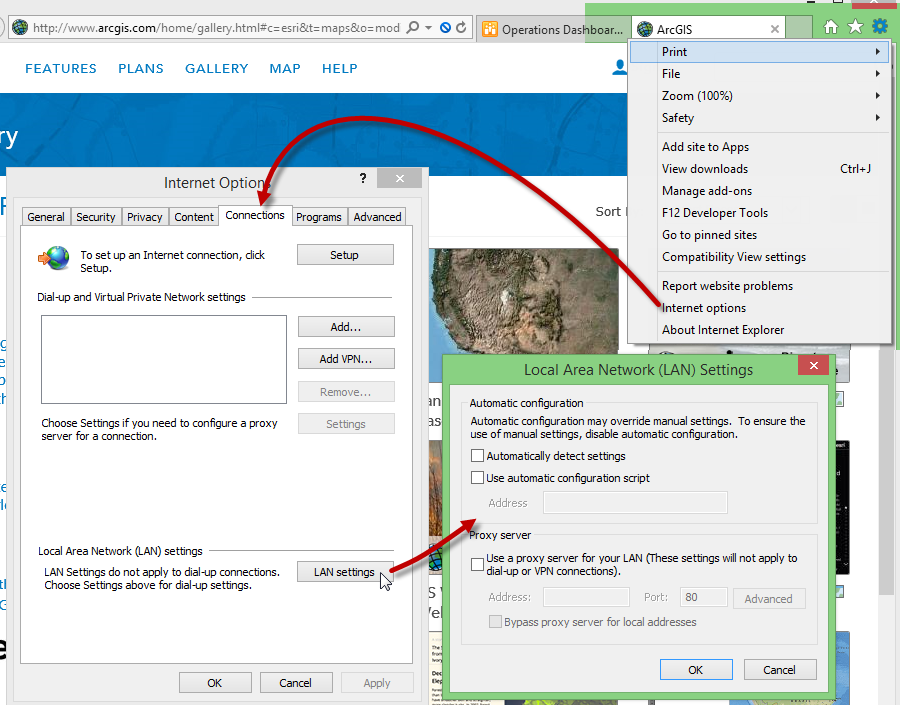Switch to the General tab
This screenshot has height=705, width=900.
tap(46, 217)
